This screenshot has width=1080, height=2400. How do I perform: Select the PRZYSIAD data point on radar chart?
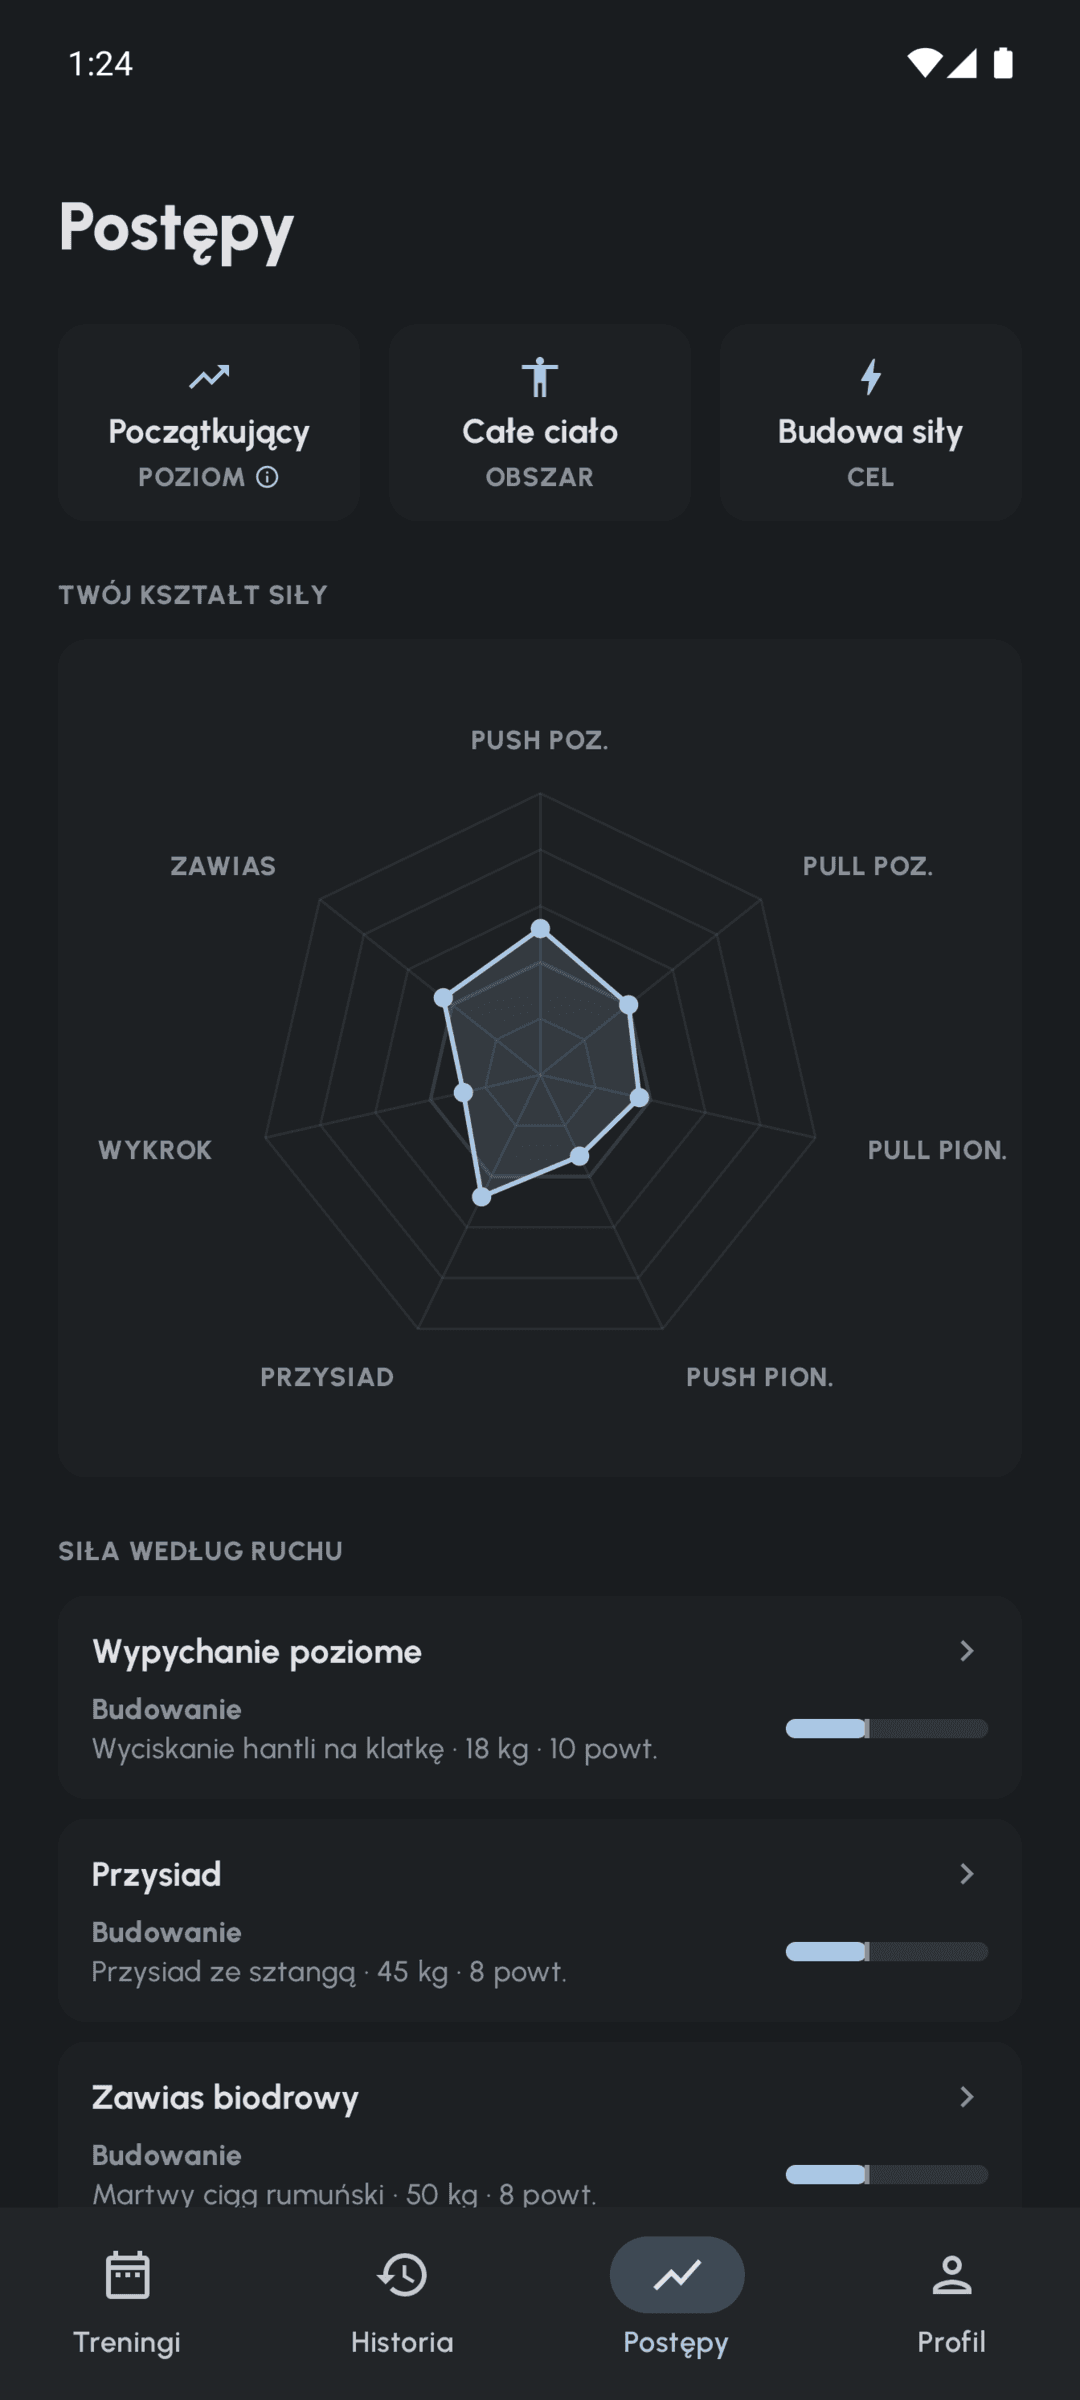click(482, 1196)
